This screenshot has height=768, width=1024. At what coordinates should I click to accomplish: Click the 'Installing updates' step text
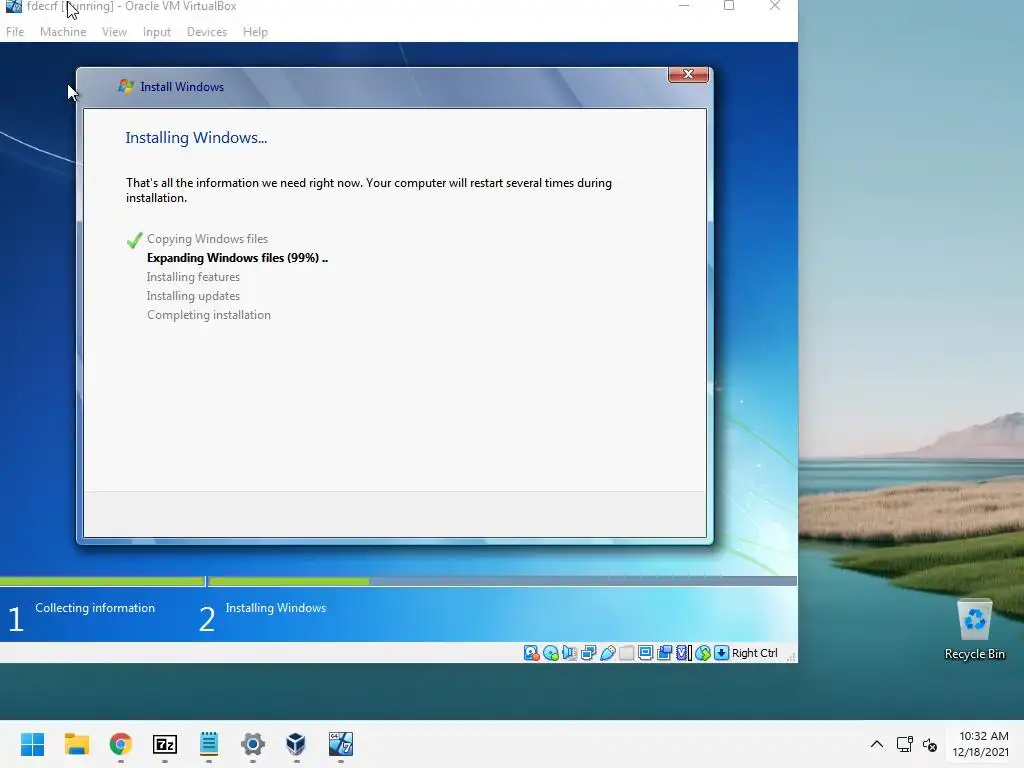pyautogui.click(x=193, y=296)
